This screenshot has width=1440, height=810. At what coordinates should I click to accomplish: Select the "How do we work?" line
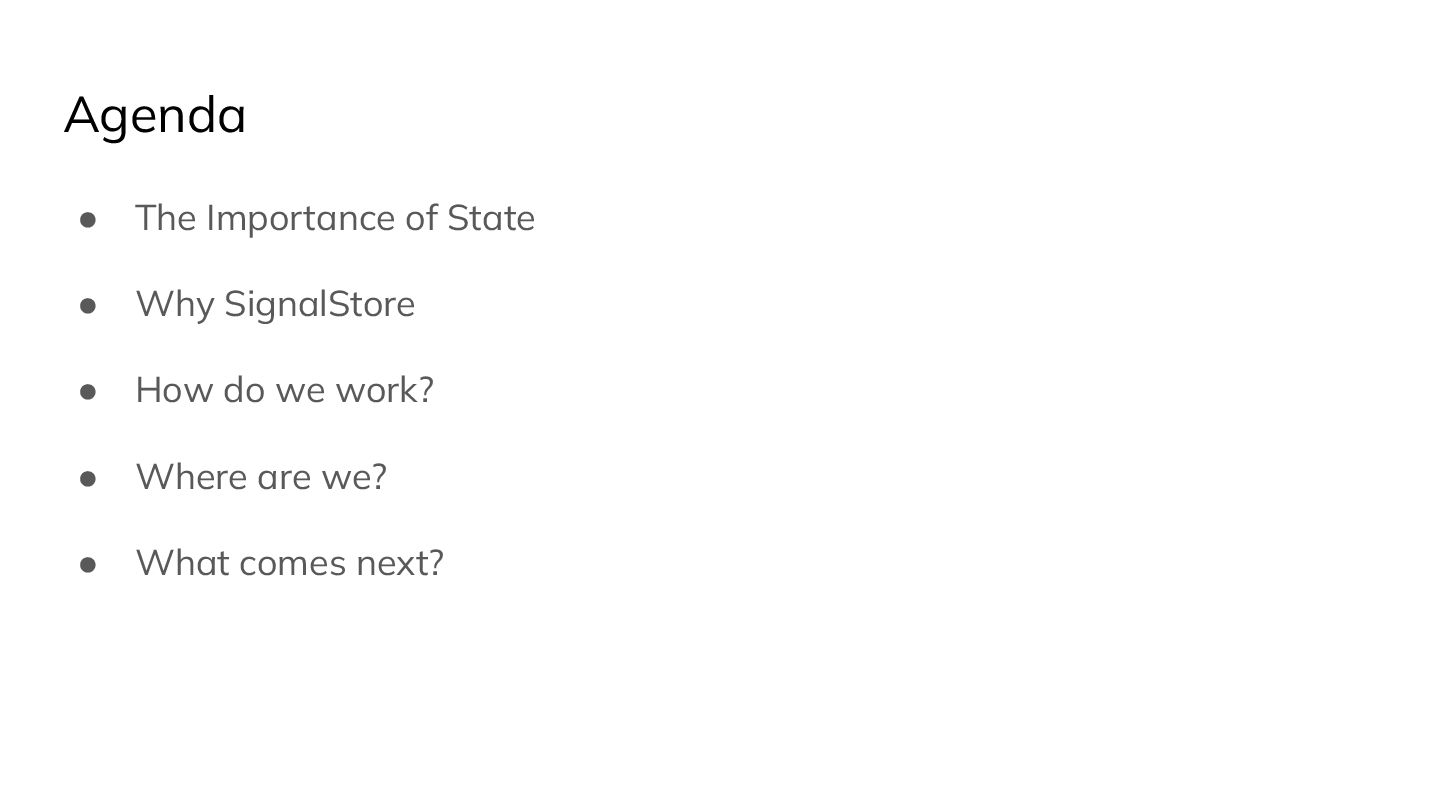point(285,390)
